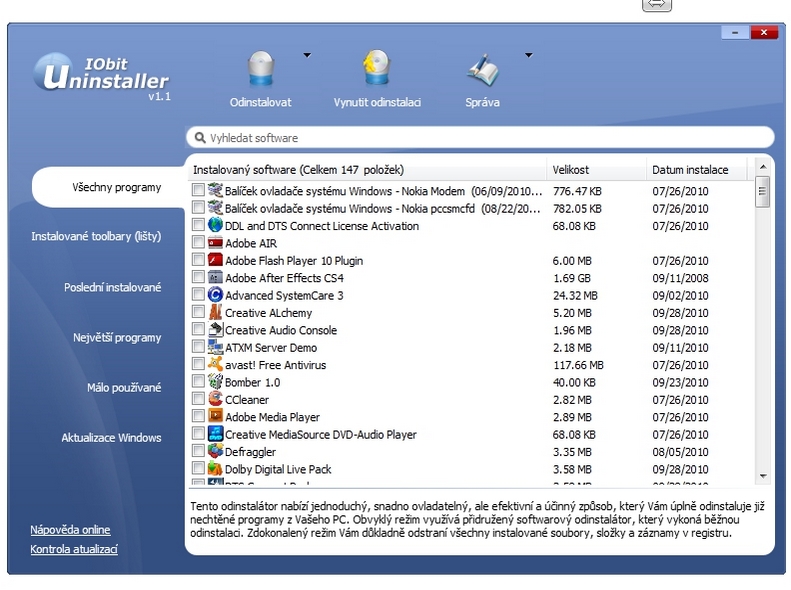The image size is (791, 590).
Task: Select Creative Audio Console row text
Action: tap(281, 330)
